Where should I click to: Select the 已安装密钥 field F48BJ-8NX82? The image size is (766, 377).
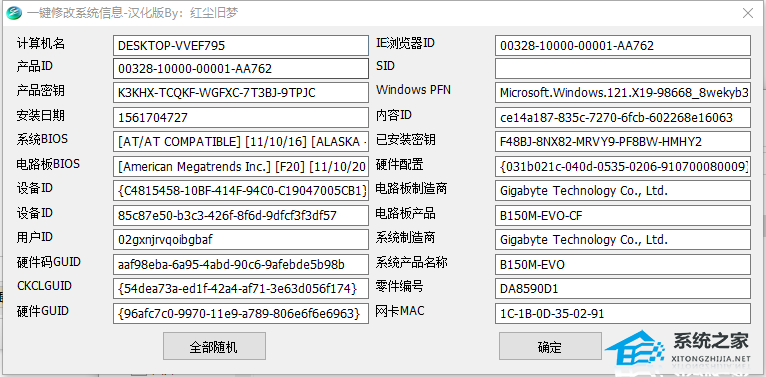623,142
